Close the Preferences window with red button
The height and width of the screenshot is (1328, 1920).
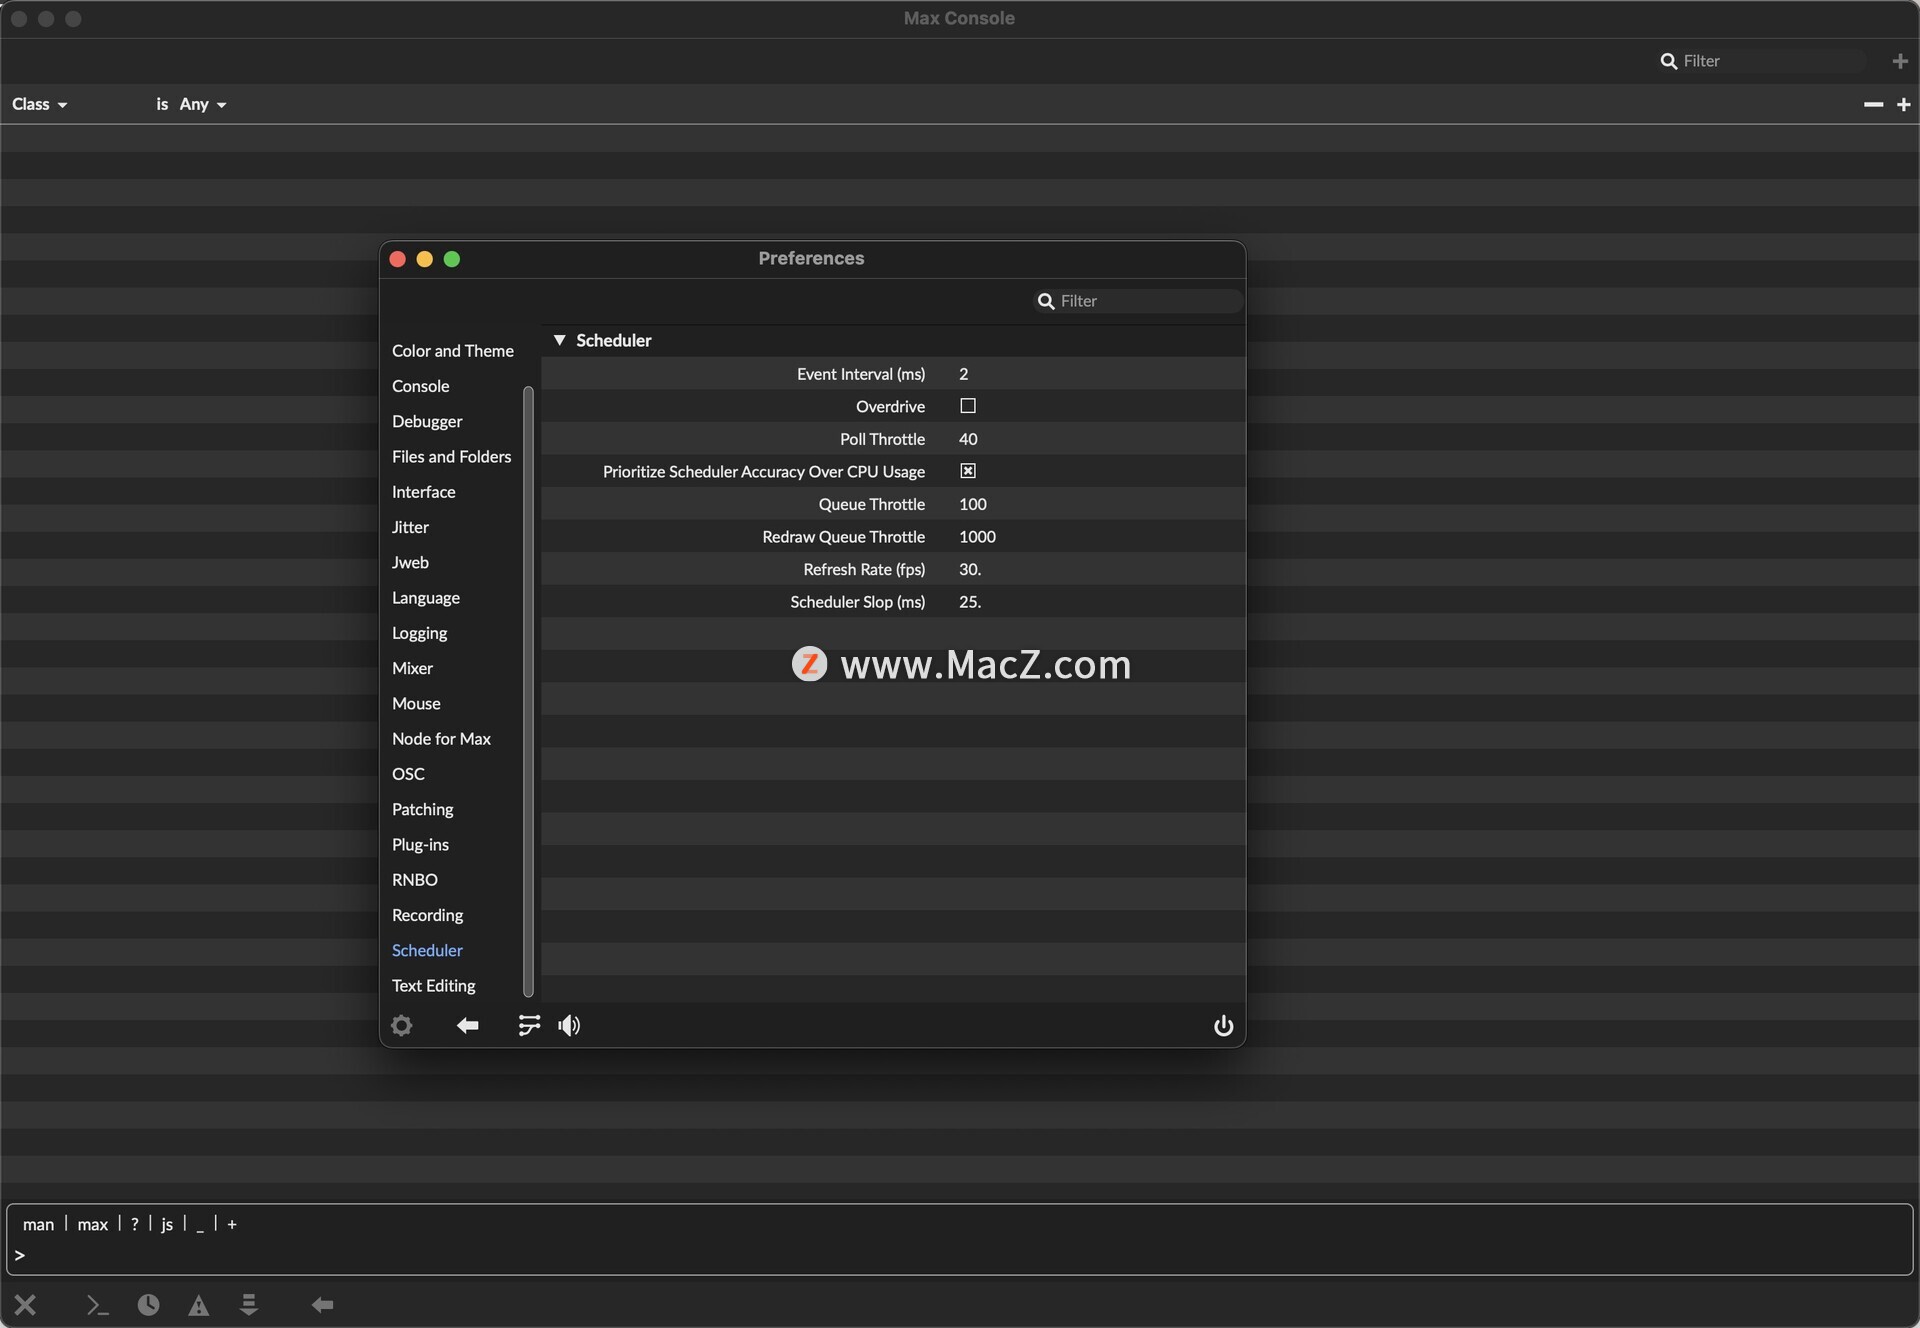click(397, 259)
